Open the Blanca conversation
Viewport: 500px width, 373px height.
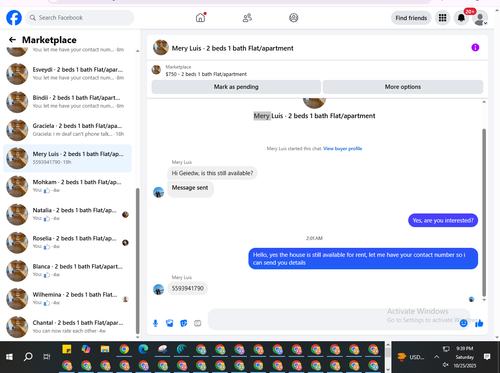(x=67, y=271)
